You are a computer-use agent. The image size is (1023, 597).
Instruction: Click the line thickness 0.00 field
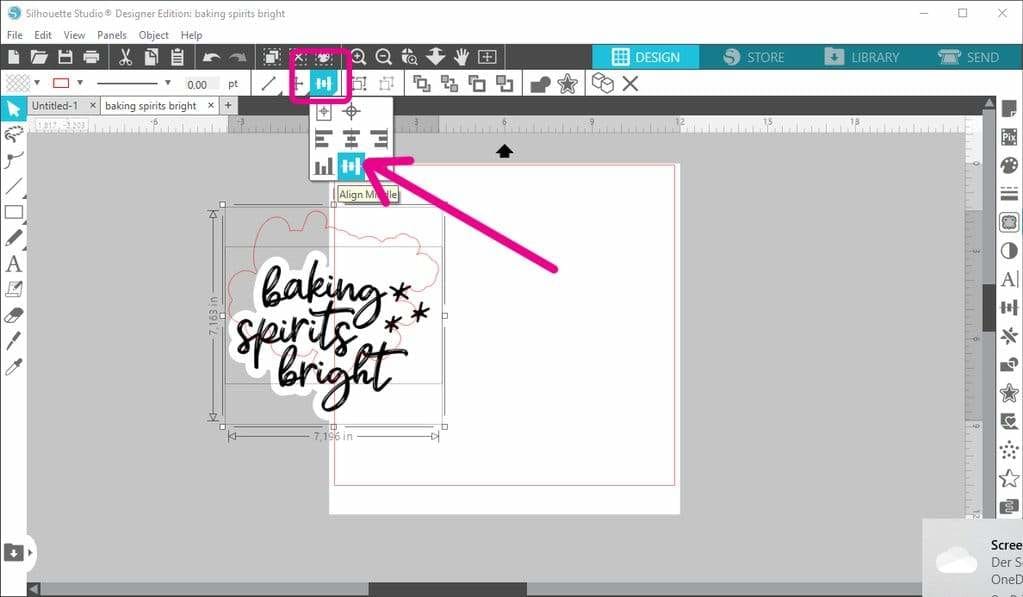(x=200, y=84)
